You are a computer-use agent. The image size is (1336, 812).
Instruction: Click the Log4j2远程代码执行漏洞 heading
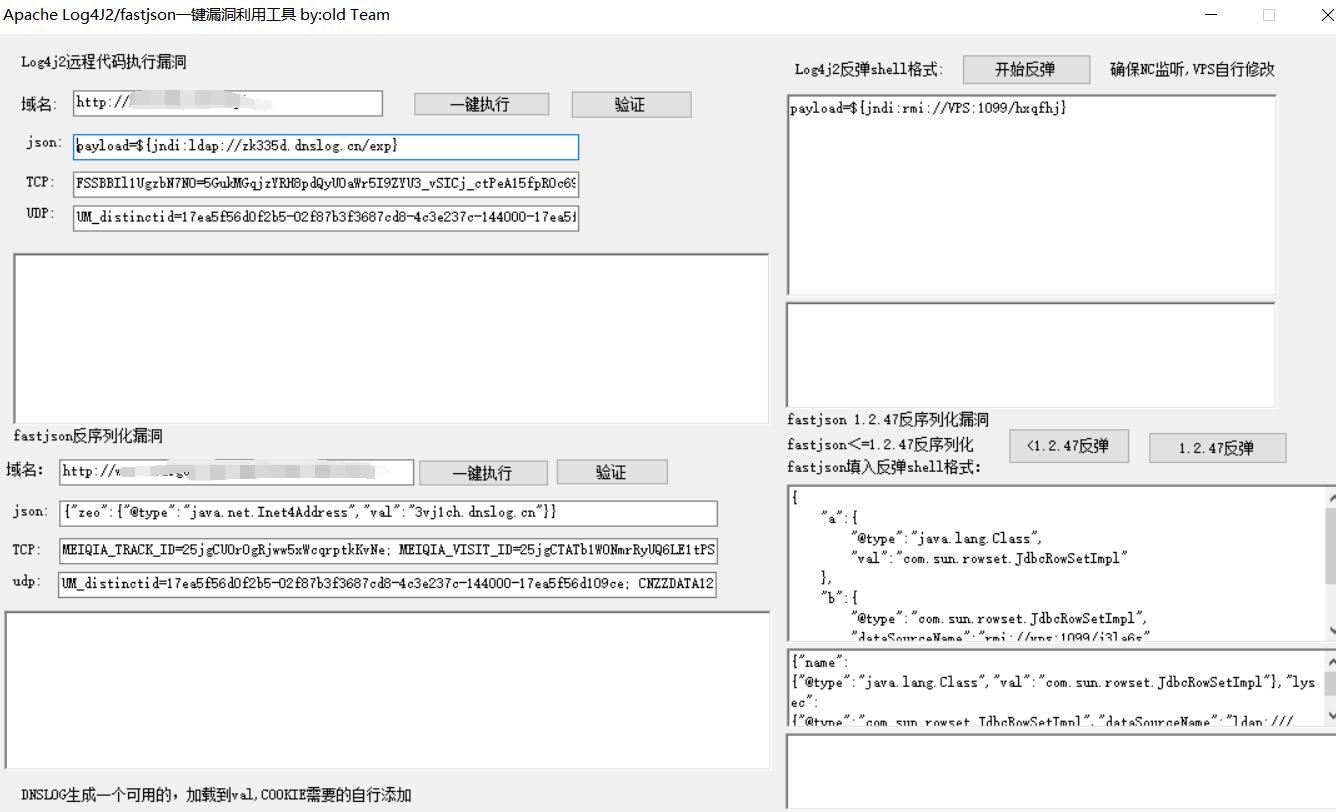(x=104, y=62)
